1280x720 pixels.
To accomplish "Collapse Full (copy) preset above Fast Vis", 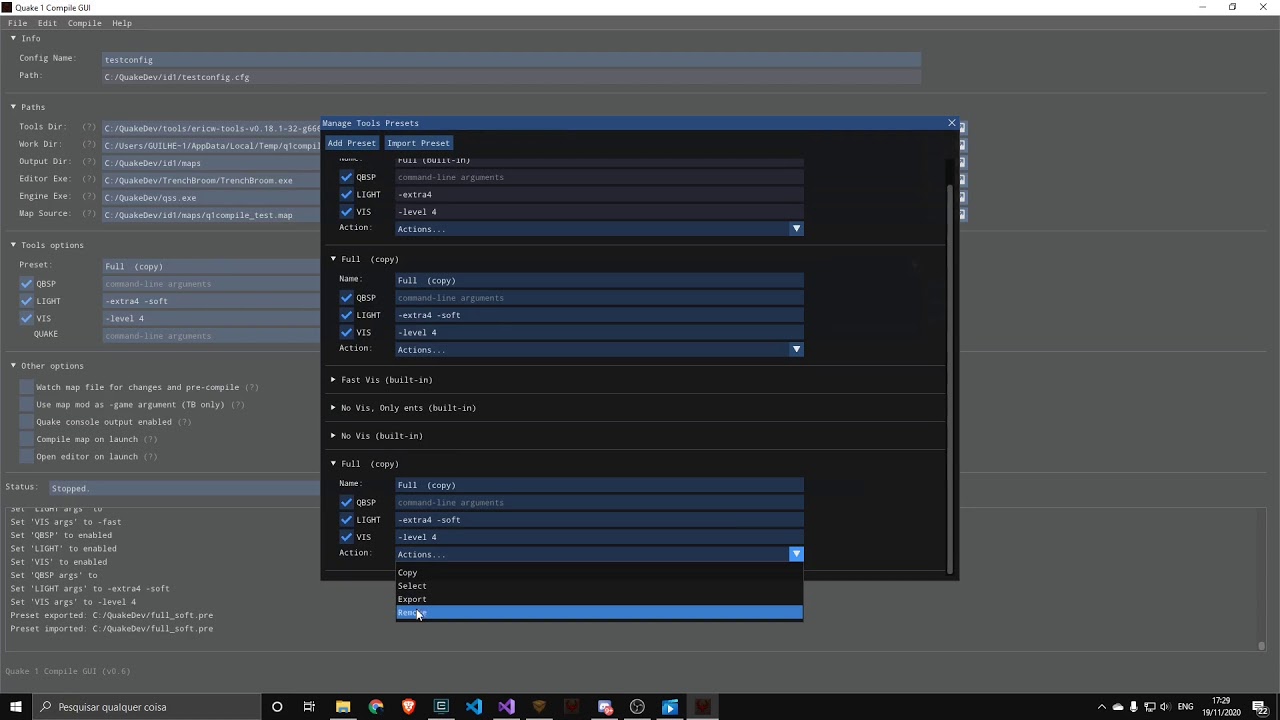I will (x=334, y=259).
